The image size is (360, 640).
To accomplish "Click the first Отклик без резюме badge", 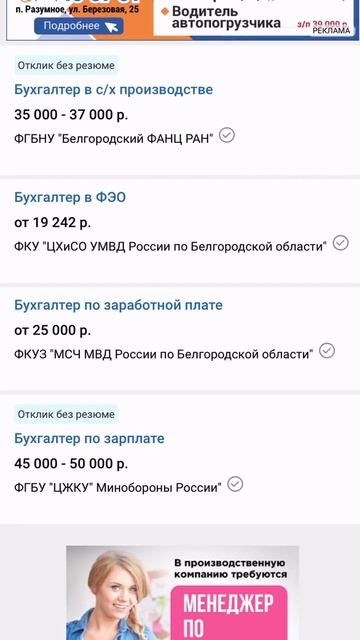I will pos(66,65).
